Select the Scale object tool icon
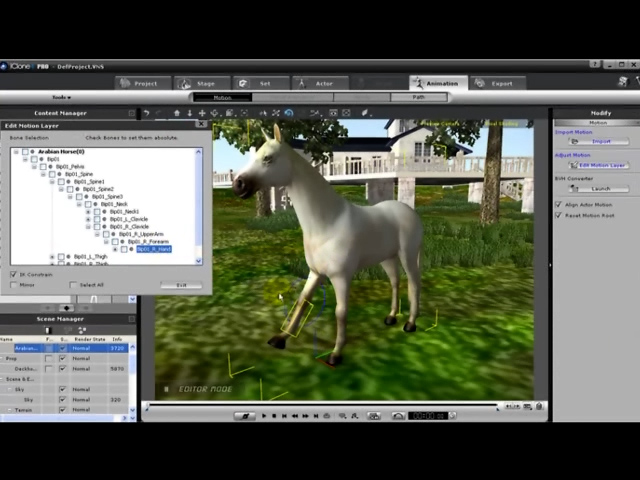Image resolution: width=640 pixels, height=480 pixels. [276, 113]
